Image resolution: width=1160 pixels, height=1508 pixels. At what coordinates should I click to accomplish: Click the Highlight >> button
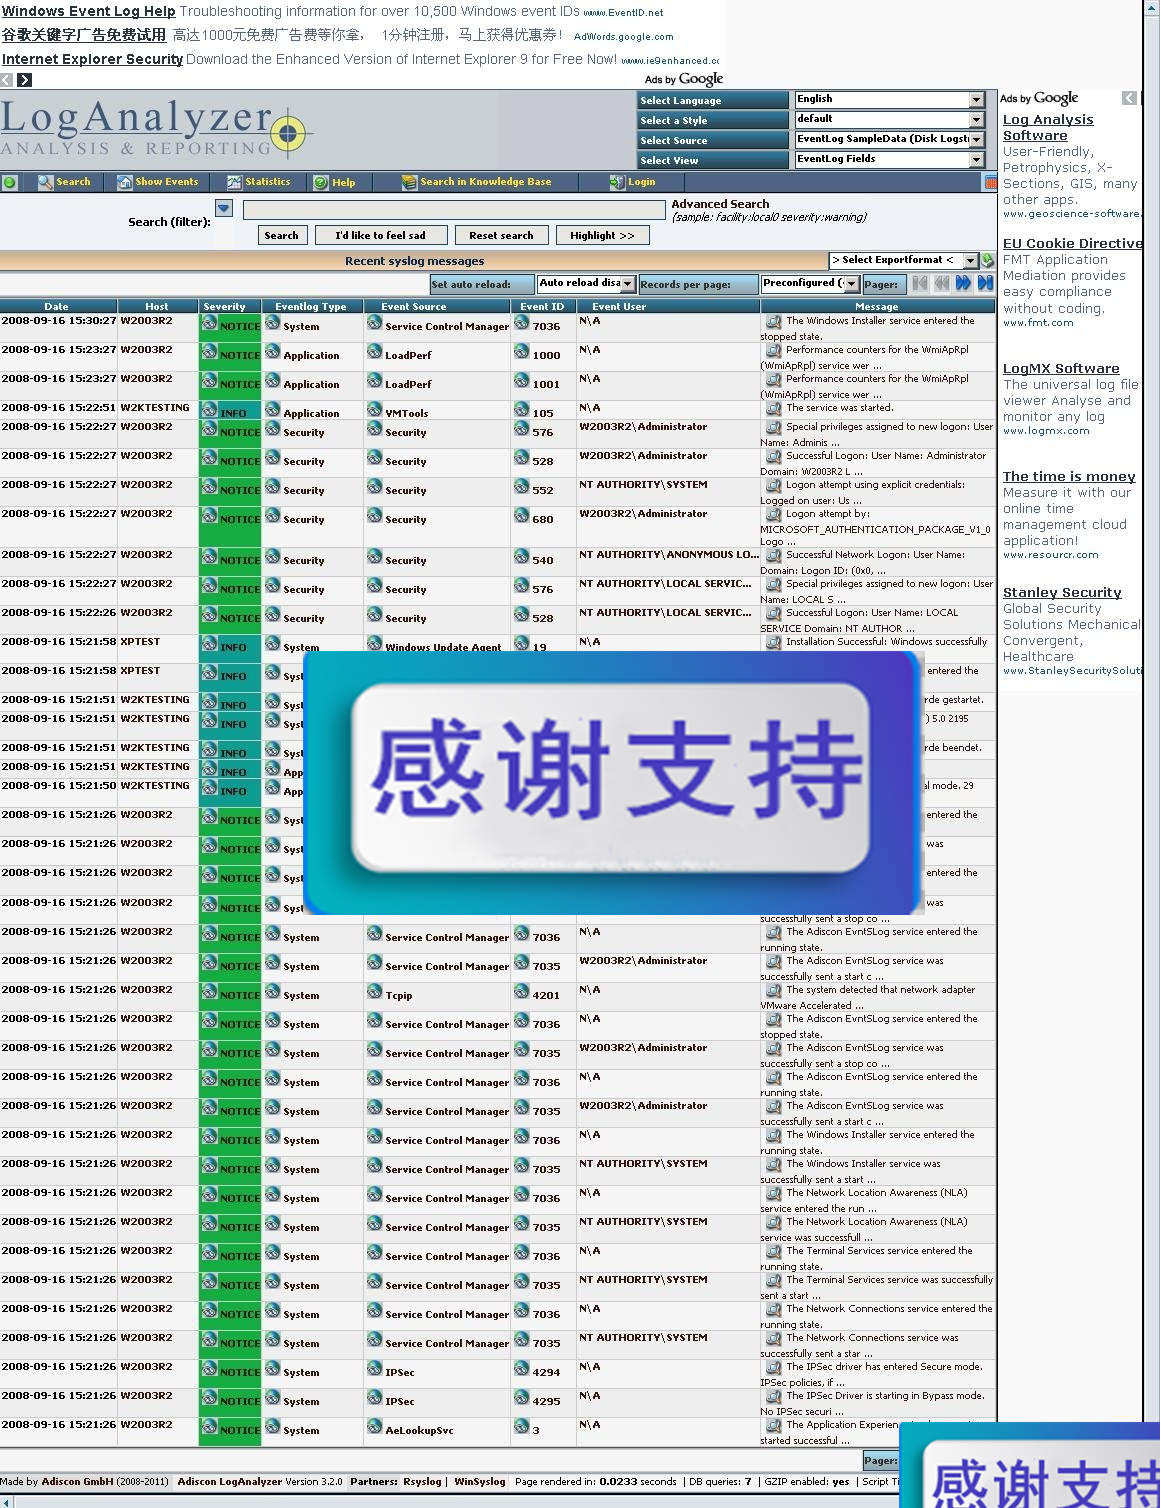coord(602,235)
